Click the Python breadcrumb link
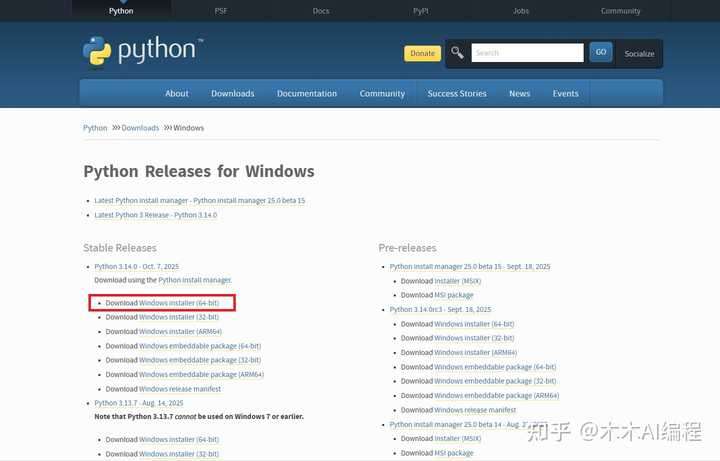This screenshot has width=720, height=461. coord(95,128)
